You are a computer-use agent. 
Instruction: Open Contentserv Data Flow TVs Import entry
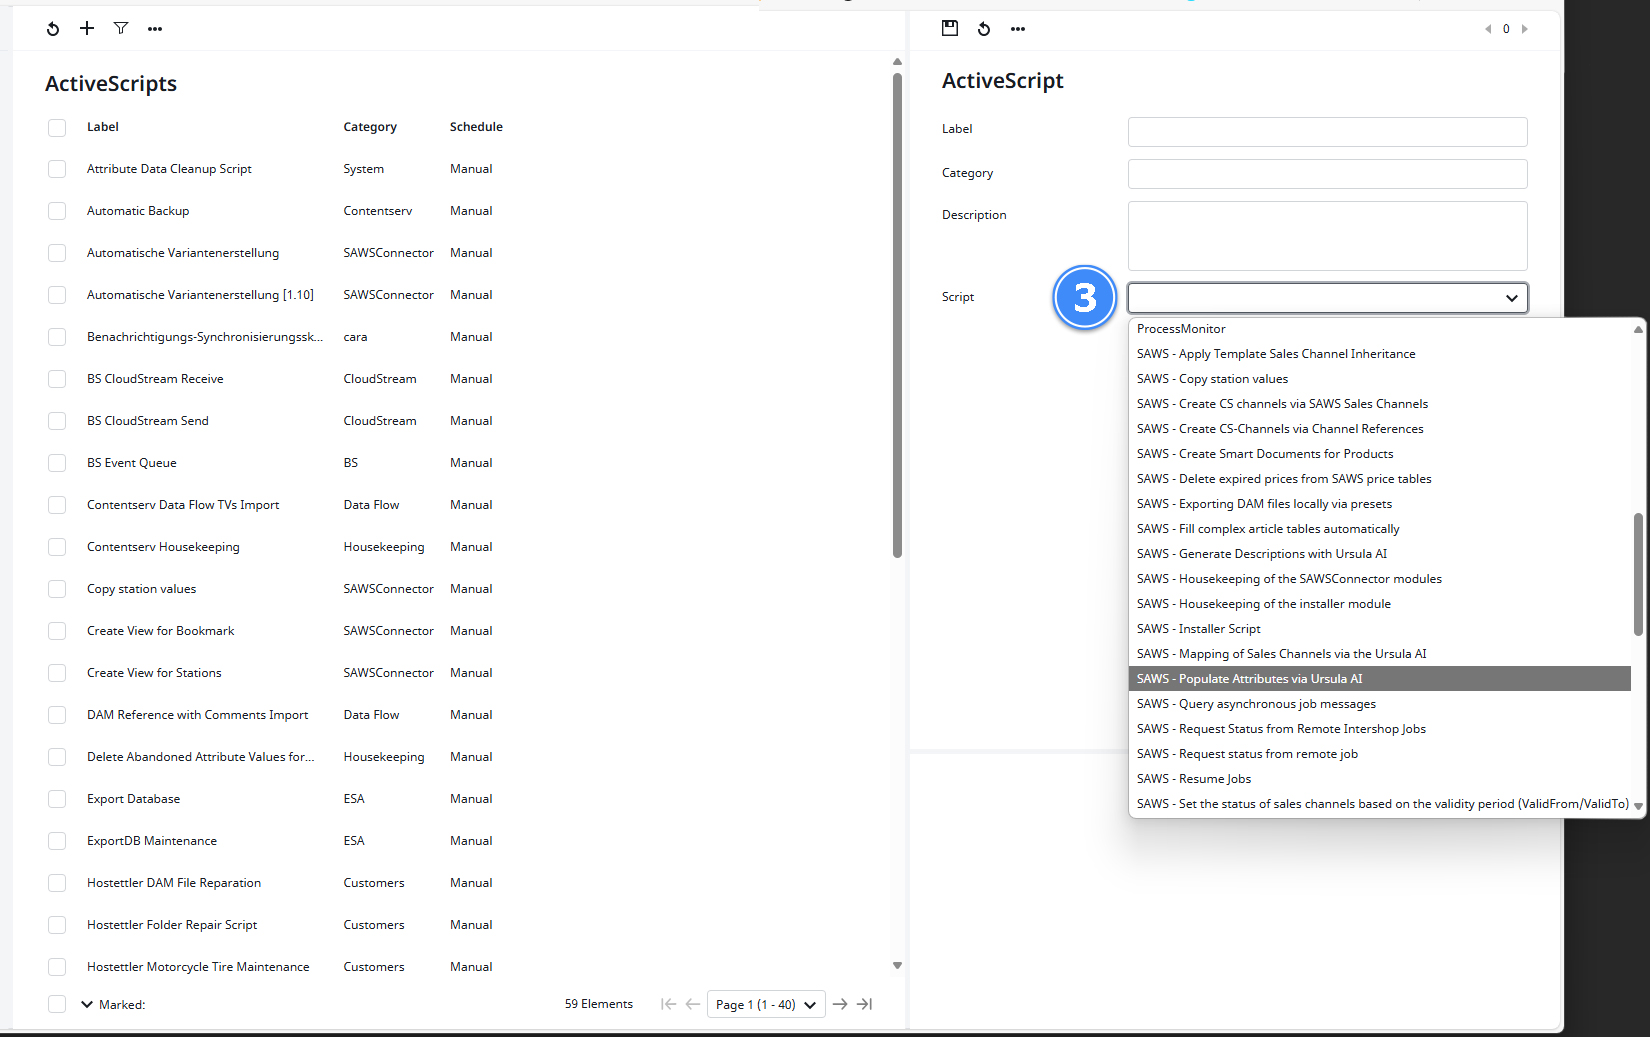coord(183,505)
